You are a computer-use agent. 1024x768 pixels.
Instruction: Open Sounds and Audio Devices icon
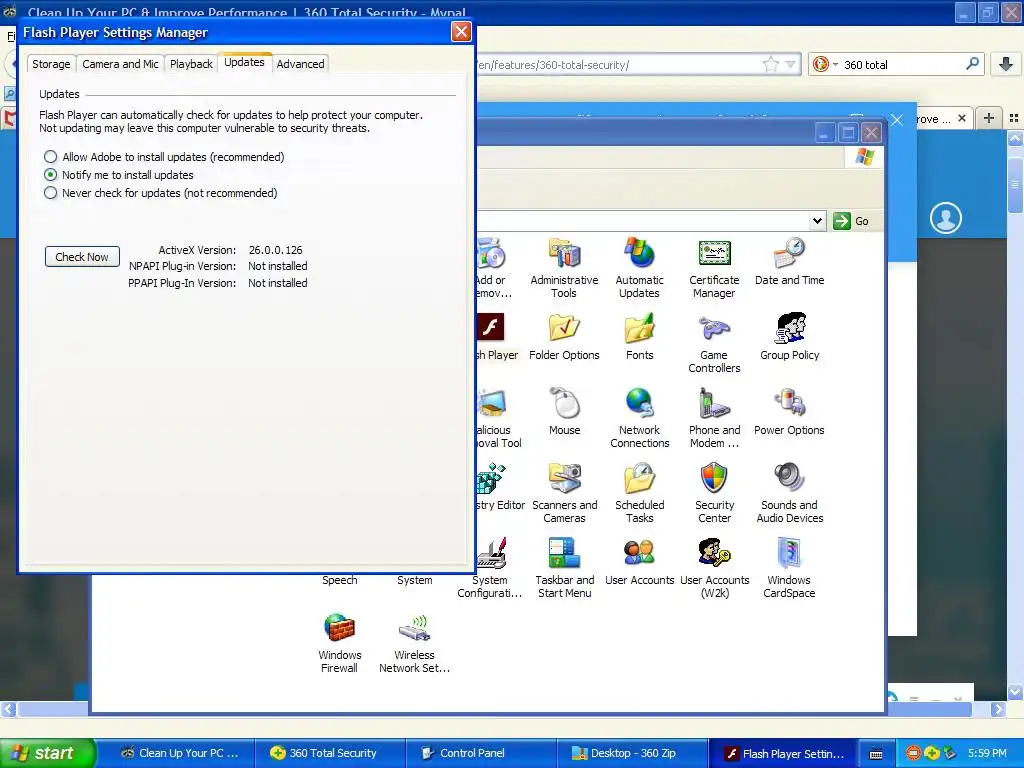790,493
